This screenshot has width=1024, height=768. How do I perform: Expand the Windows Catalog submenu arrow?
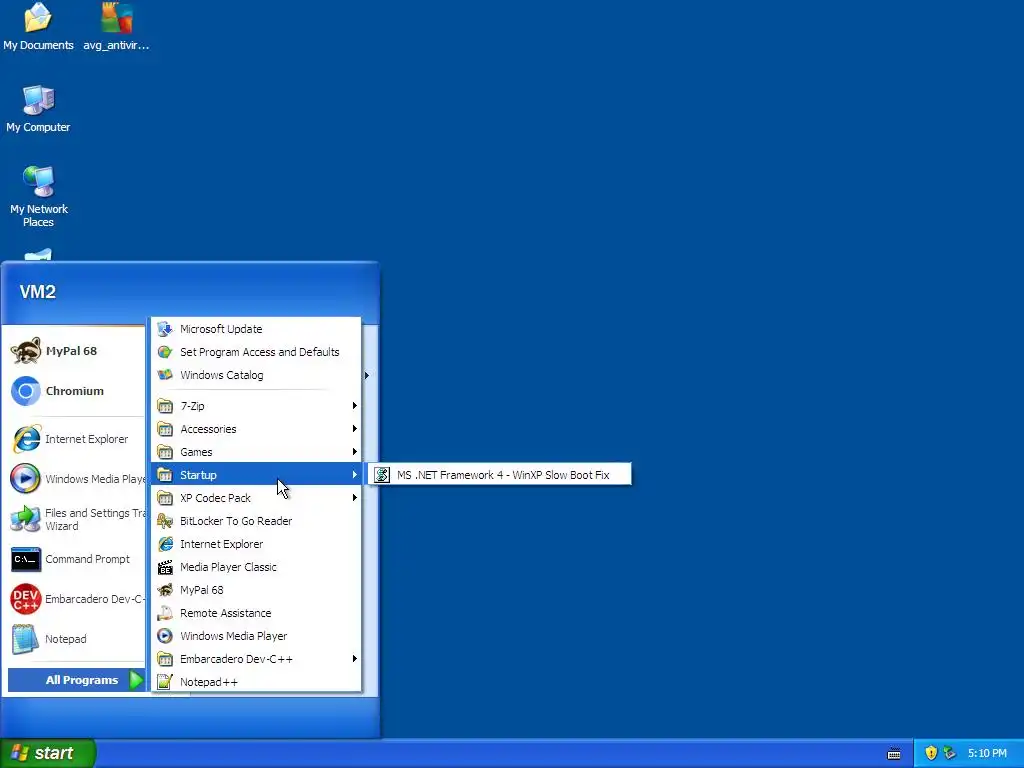click(x=367, y=376)
